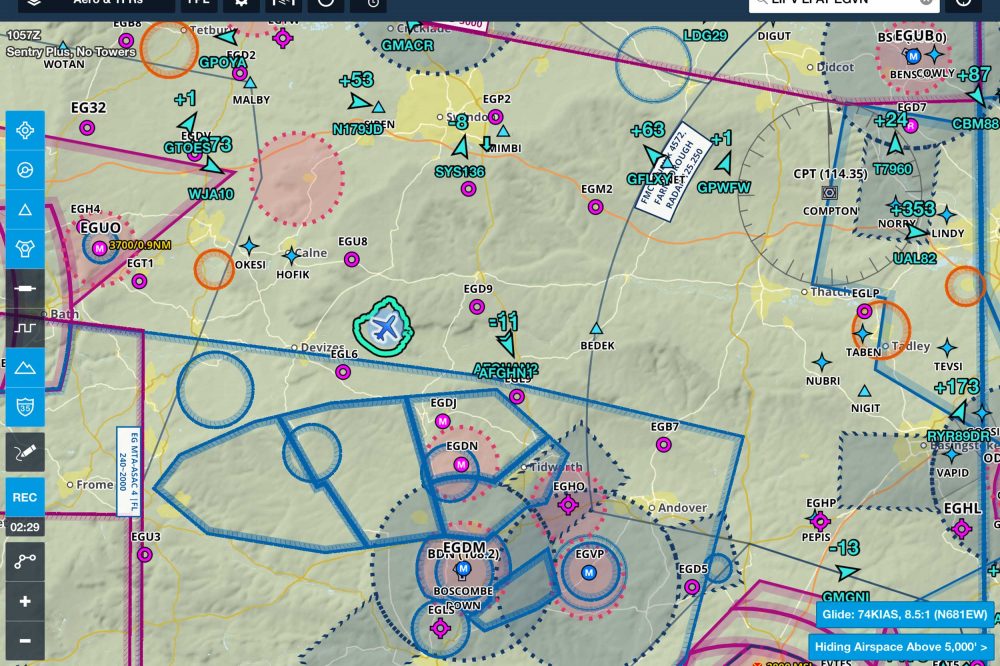Toggle the ruler bar in left sidebar

[x=25, y=288]
